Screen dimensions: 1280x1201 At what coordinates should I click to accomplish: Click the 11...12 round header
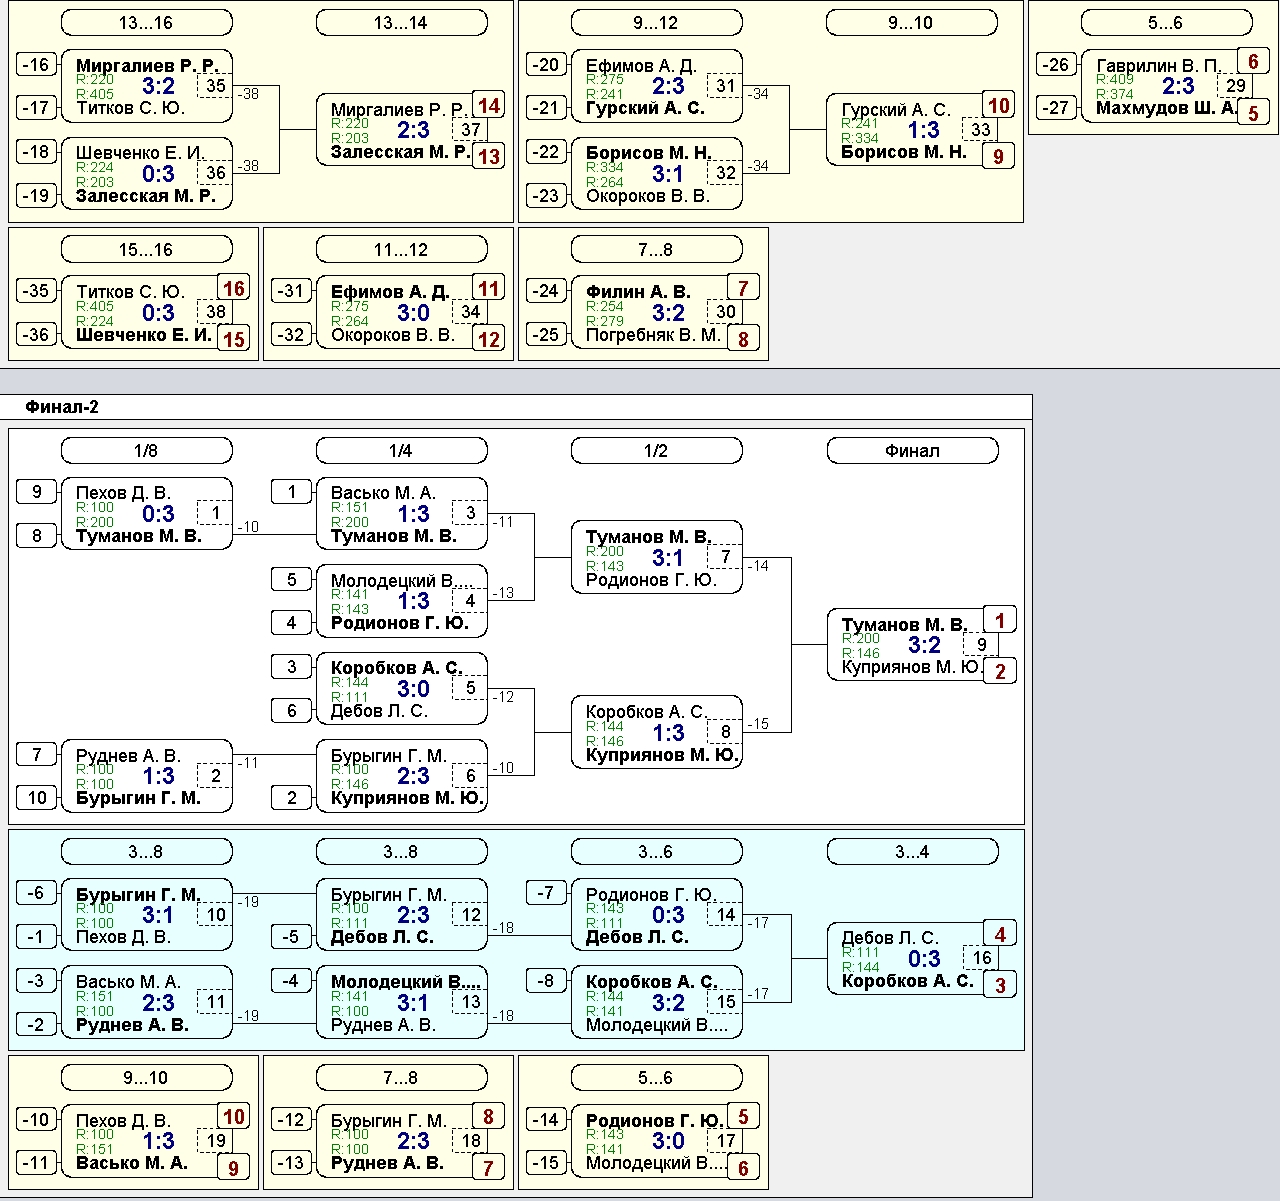(401, 249)
